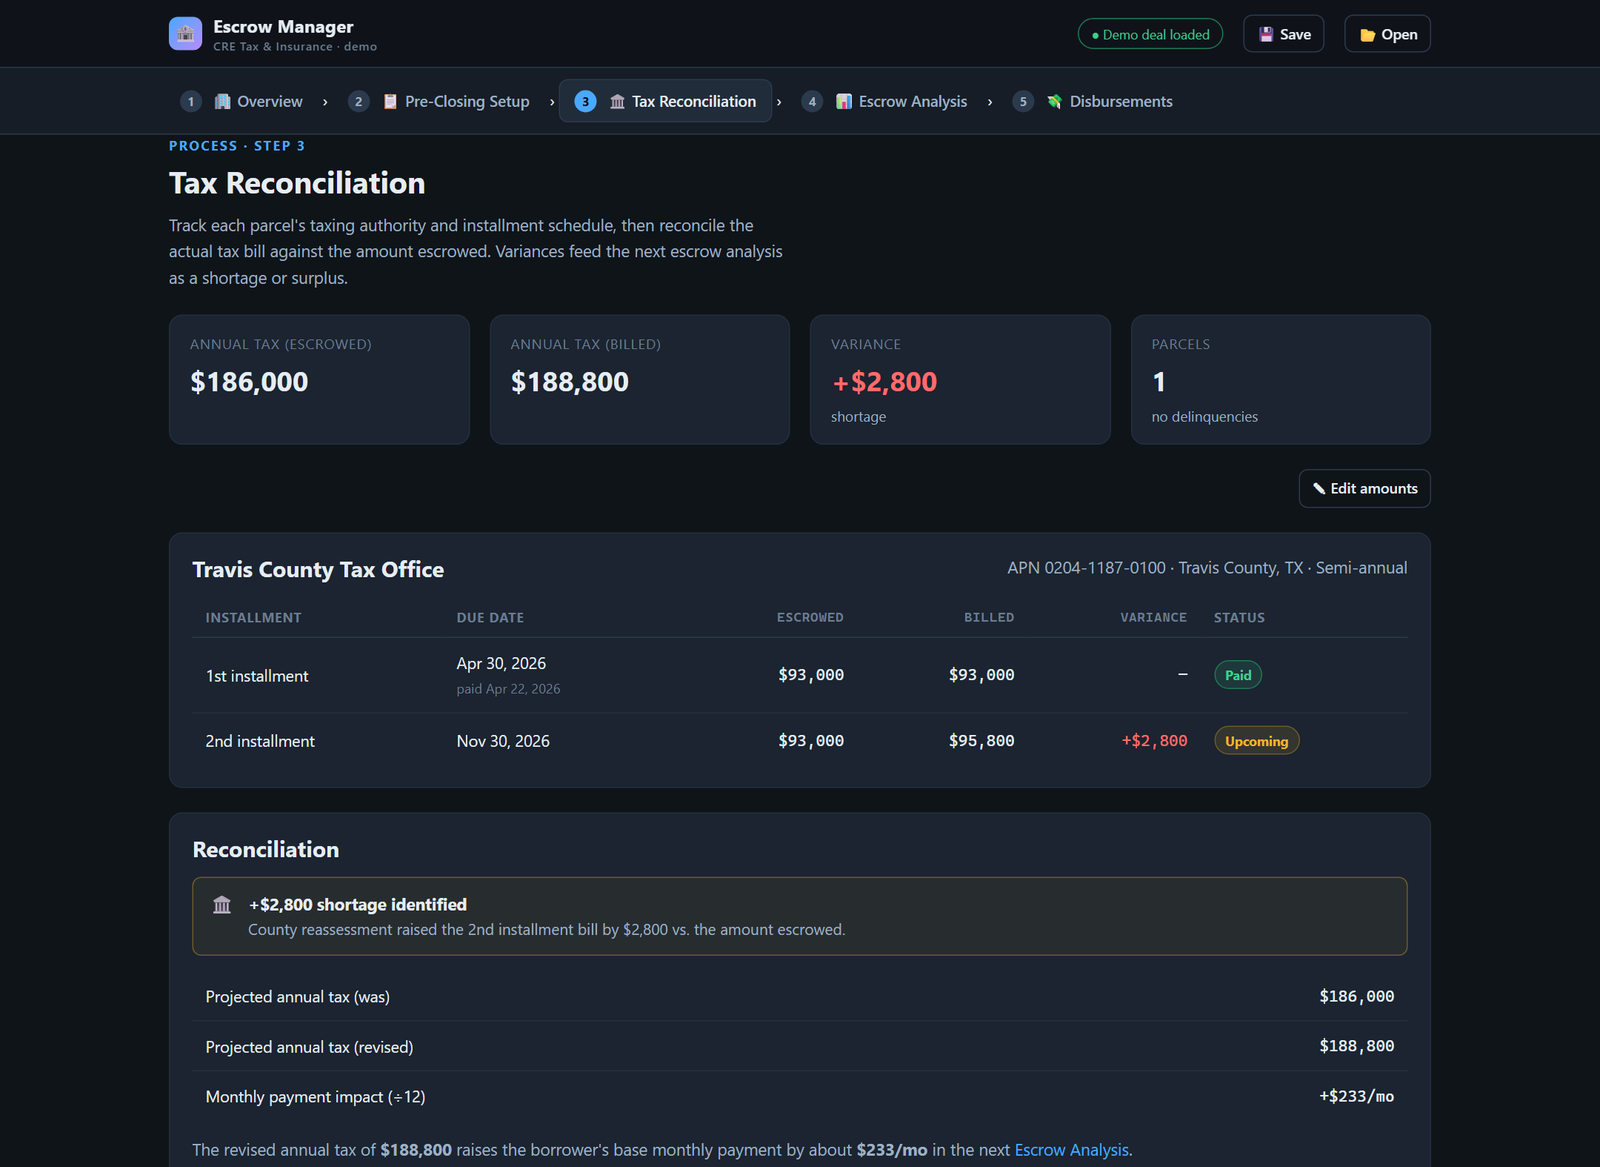Image resolution: width=1600 pixels, height=1167 pixels.
Task: Click the '1st installment' row label
Action: pyautogui.click(x=257, y=676)
